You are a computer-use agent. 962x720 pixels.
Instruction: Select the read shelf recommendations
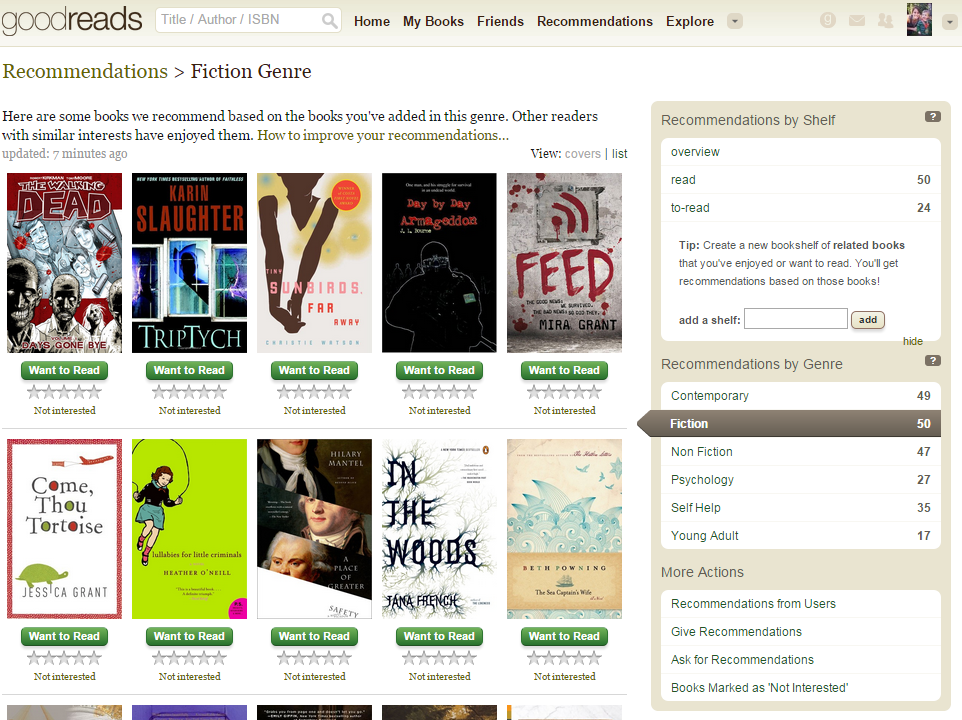[x=801, y=180]
